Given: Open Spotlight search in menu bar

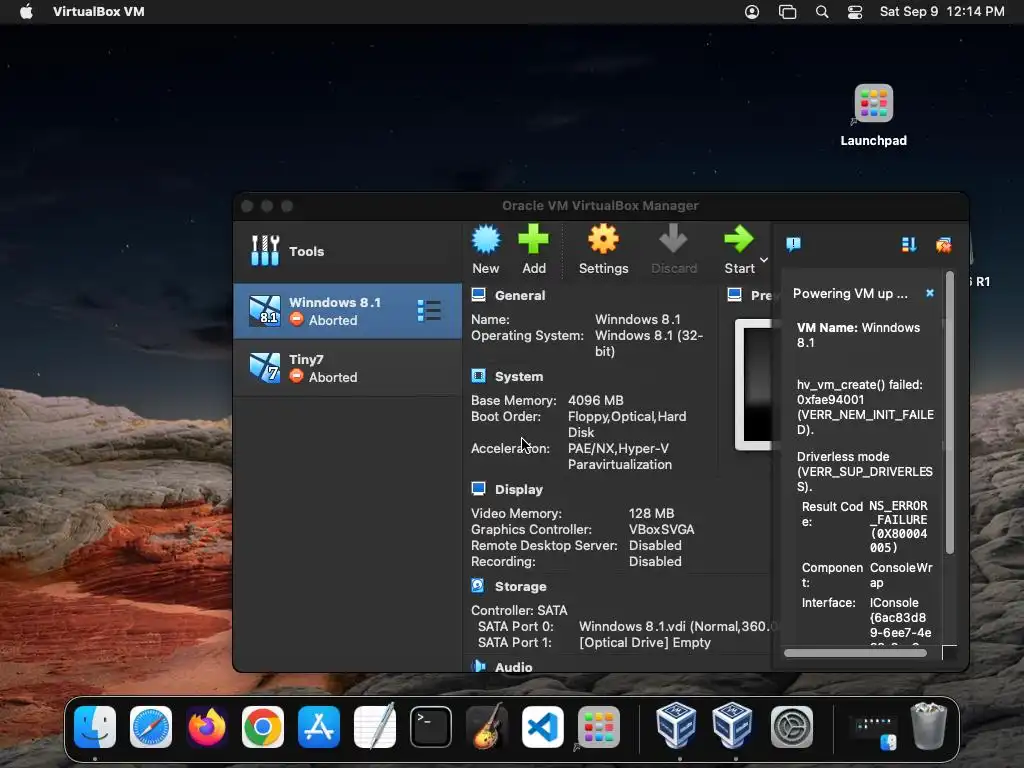Looking at the screenshot, I should (x=822, y=12).
